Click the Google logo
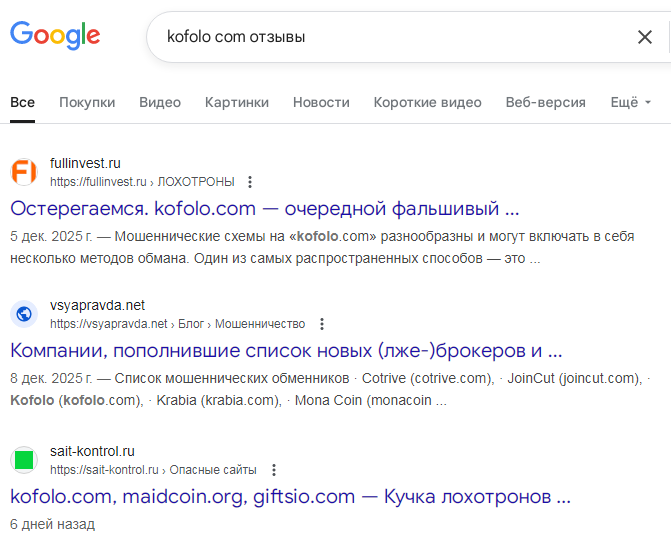 click(55, 36)
